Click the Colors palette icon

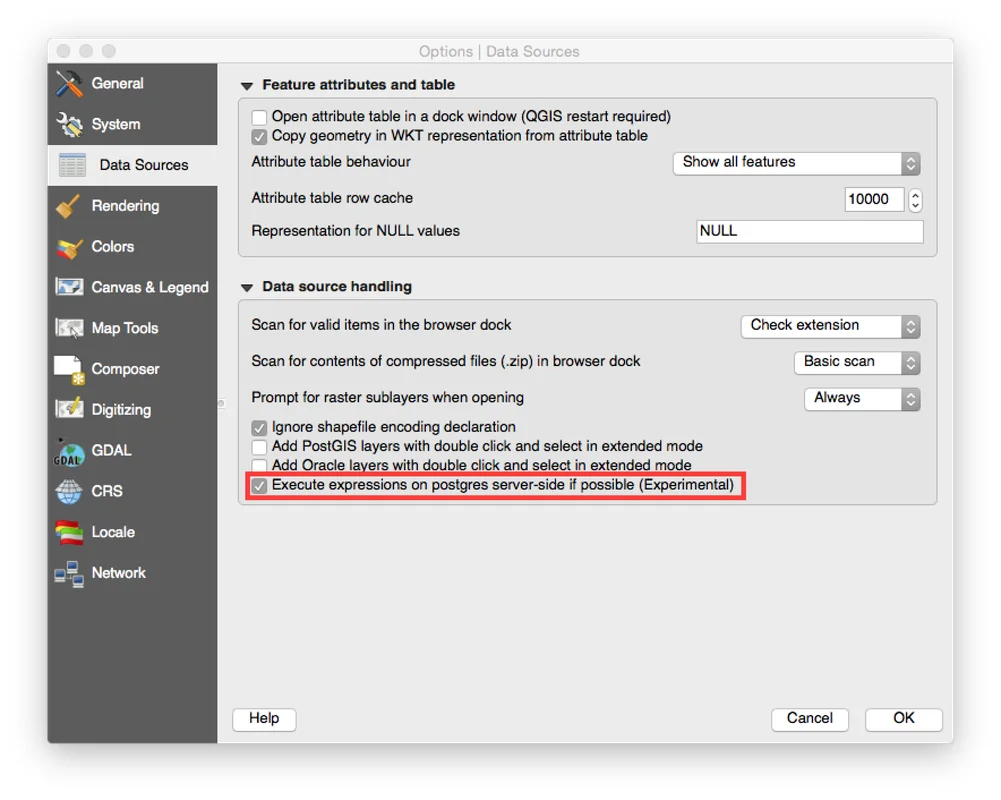click(x=69, y=247)
